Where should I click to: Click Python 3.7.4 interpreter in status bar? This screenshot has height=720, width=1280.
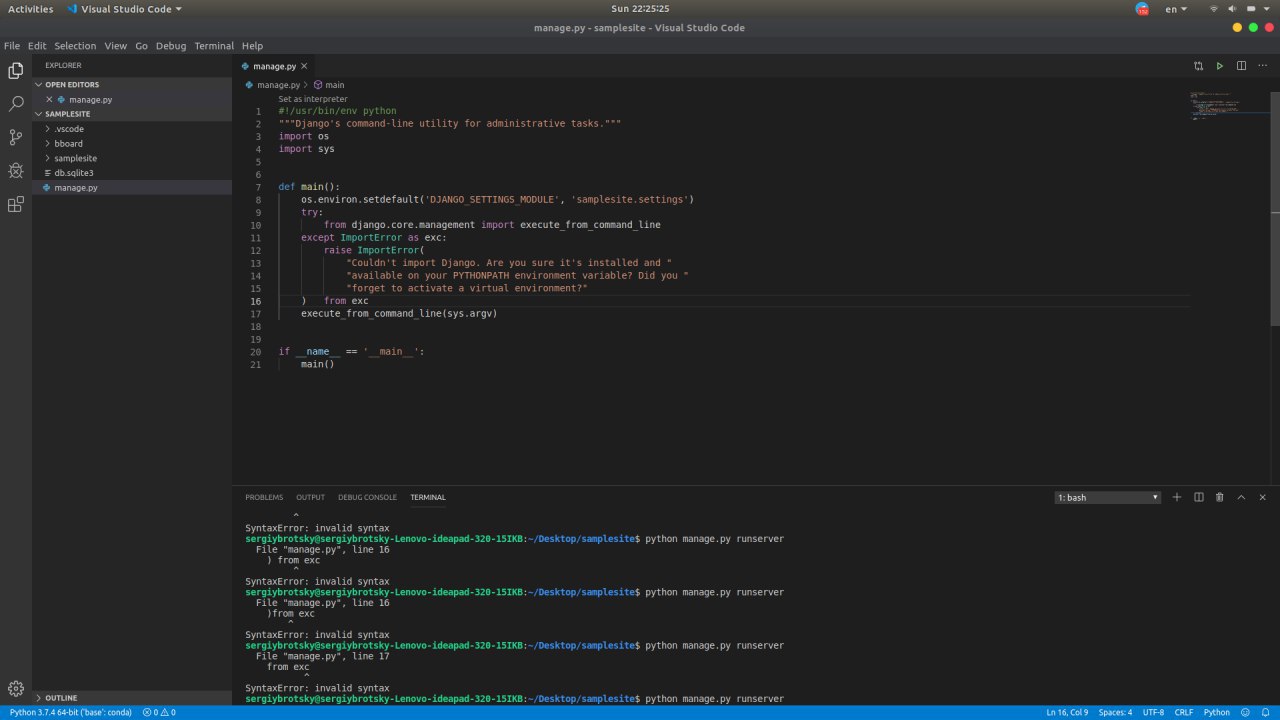[71, 712]
